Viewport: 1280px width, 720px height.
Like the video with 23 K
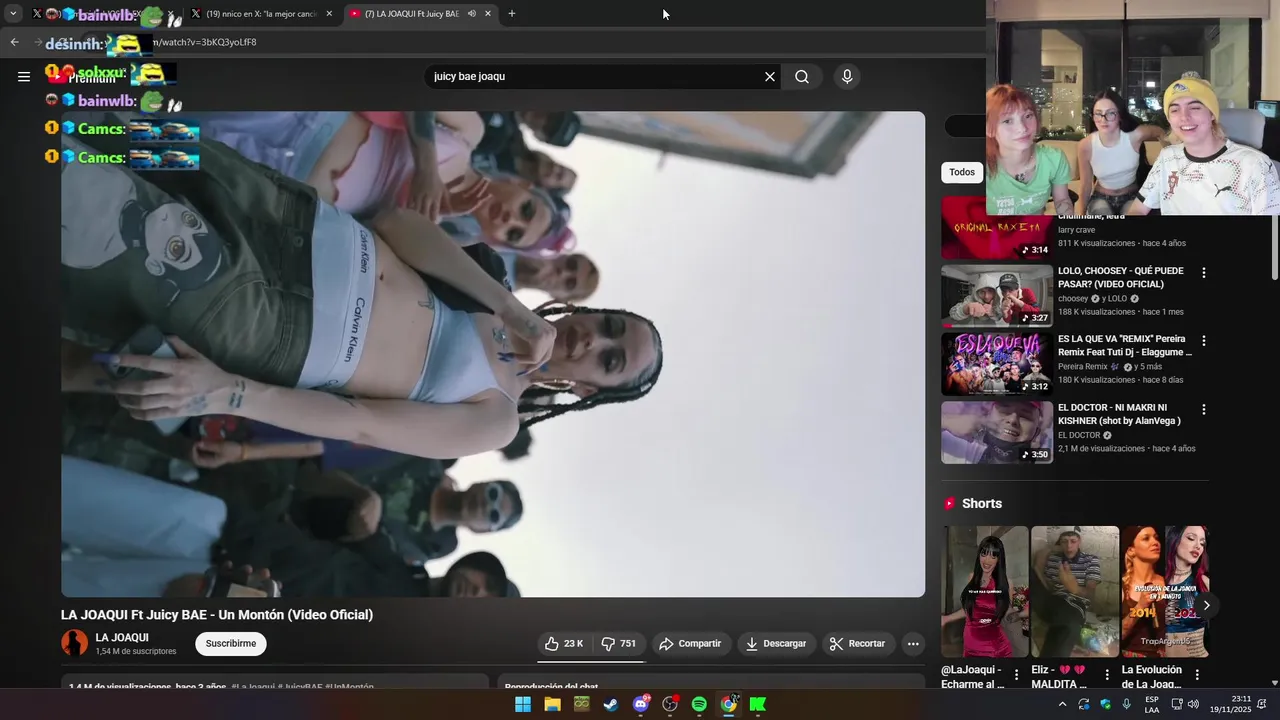pyautogui.click(x=564, y=644)
